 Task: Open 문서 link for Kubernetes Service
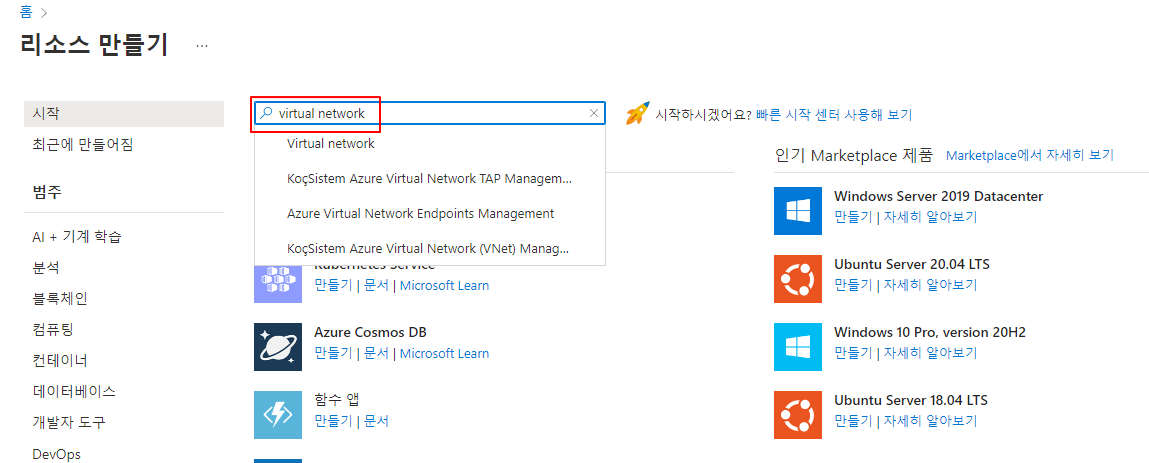click(377, 286)
